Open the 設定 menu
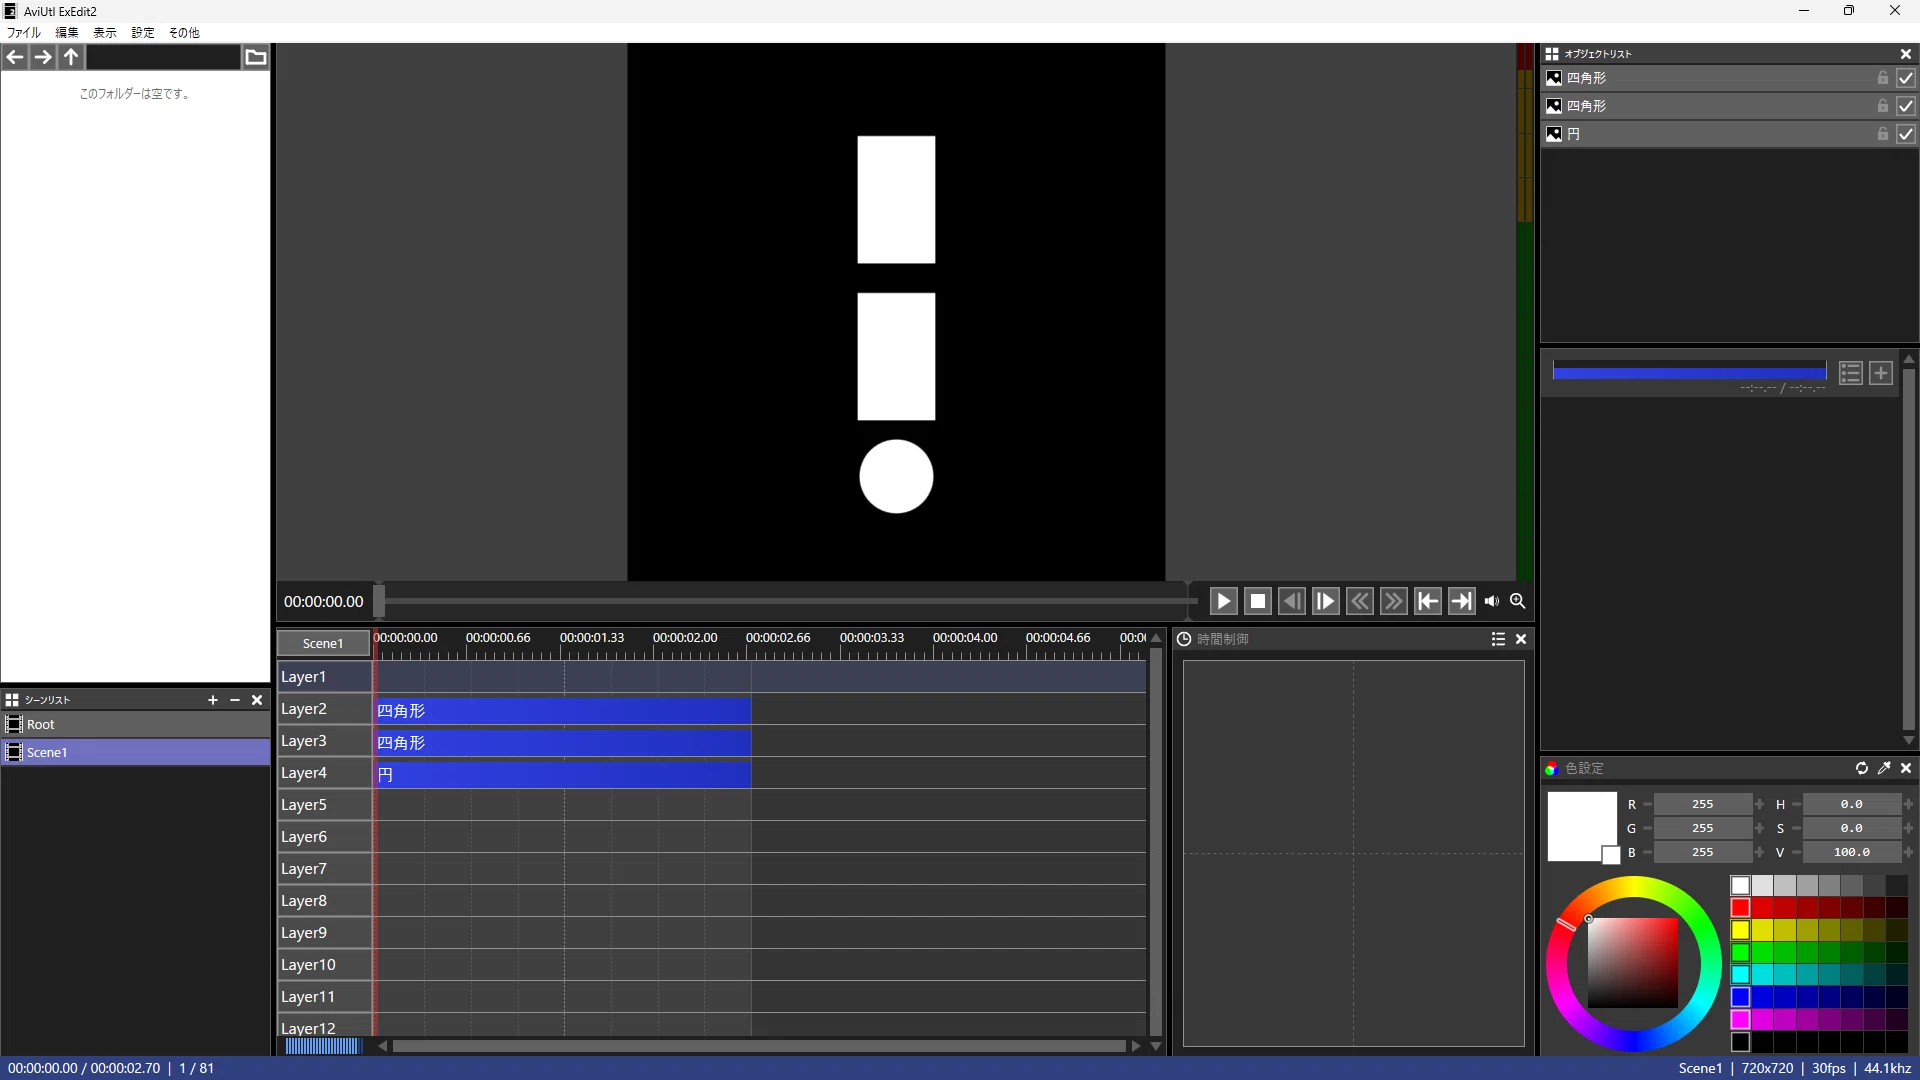The image size is (1920, 1080). pos(143,32)
